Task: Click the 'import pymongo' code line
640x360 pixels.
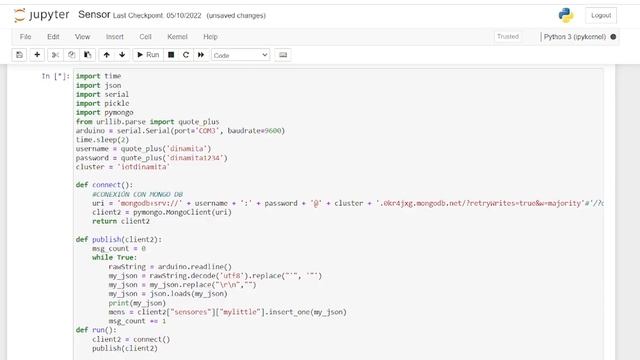Action: pos(104,112)
